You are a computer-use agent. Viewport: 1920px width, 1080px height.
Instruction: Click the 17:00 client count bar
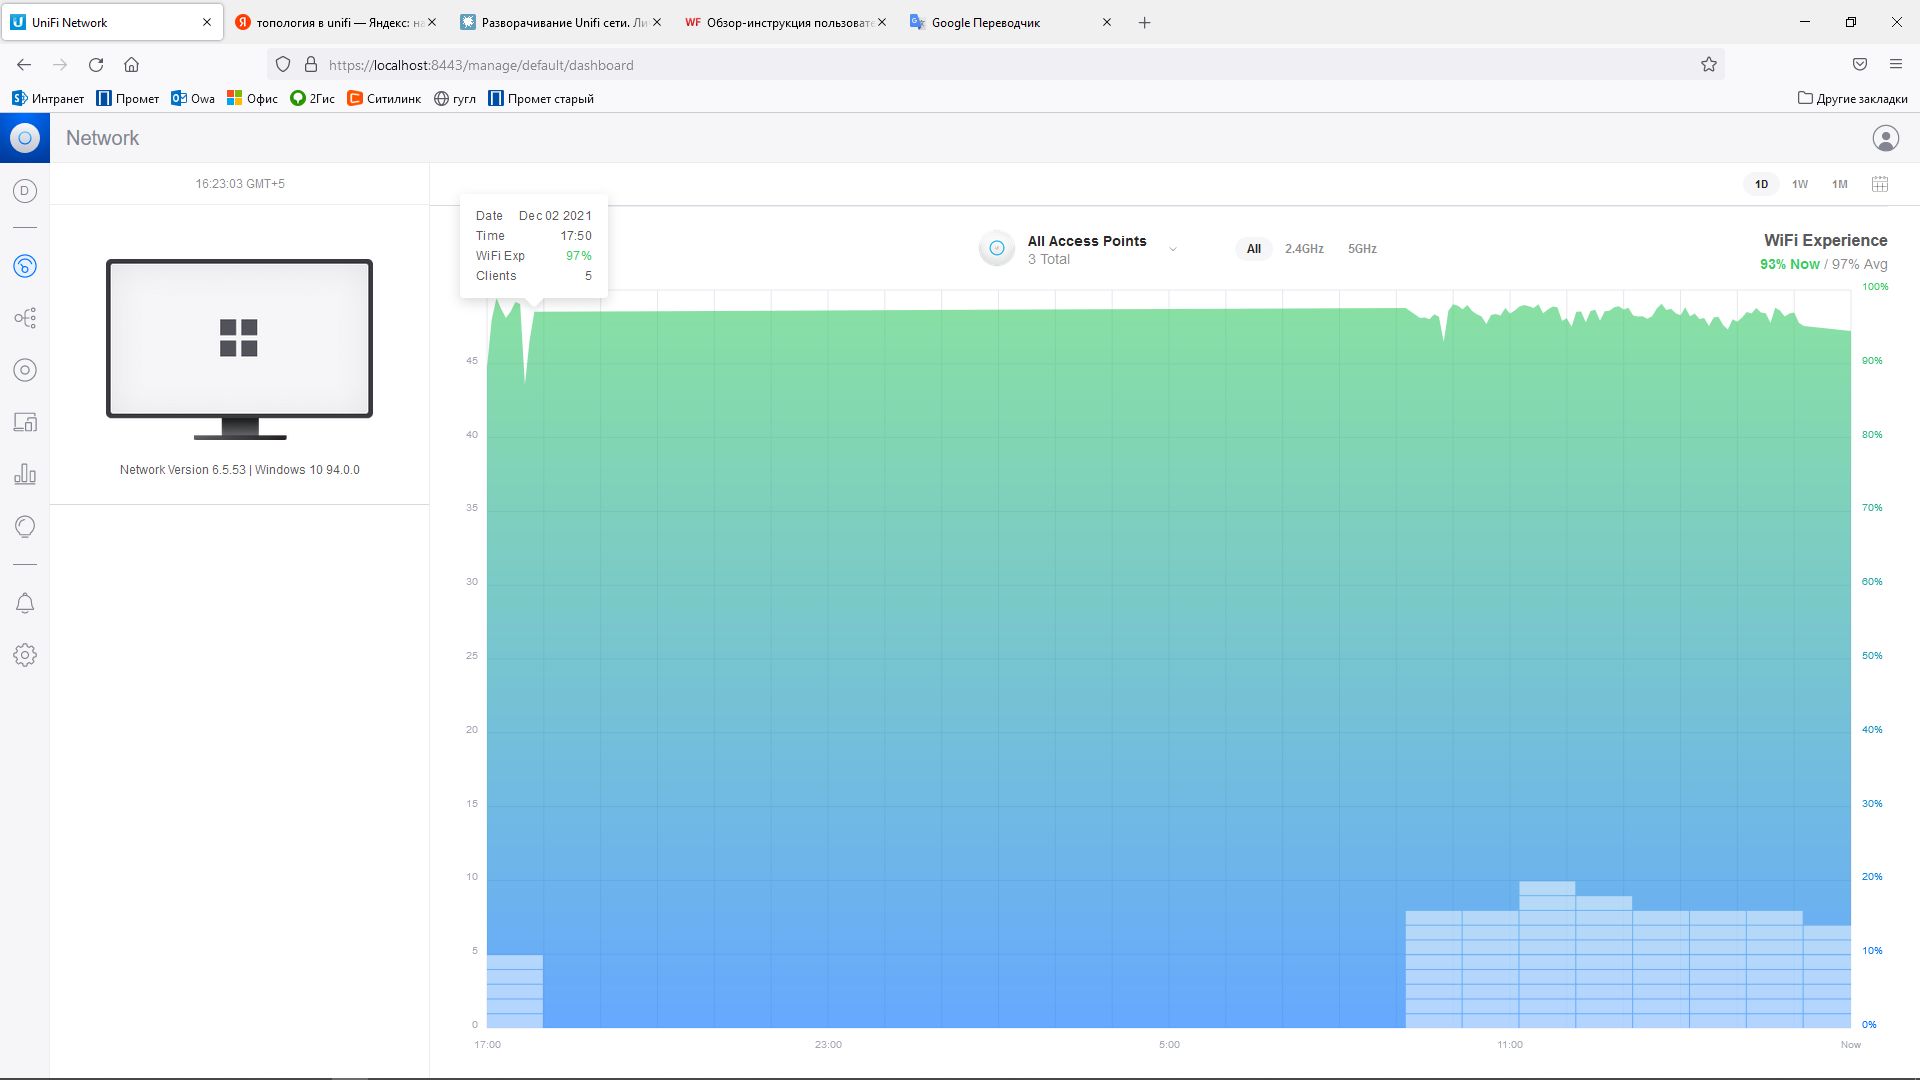pos(515,991)
